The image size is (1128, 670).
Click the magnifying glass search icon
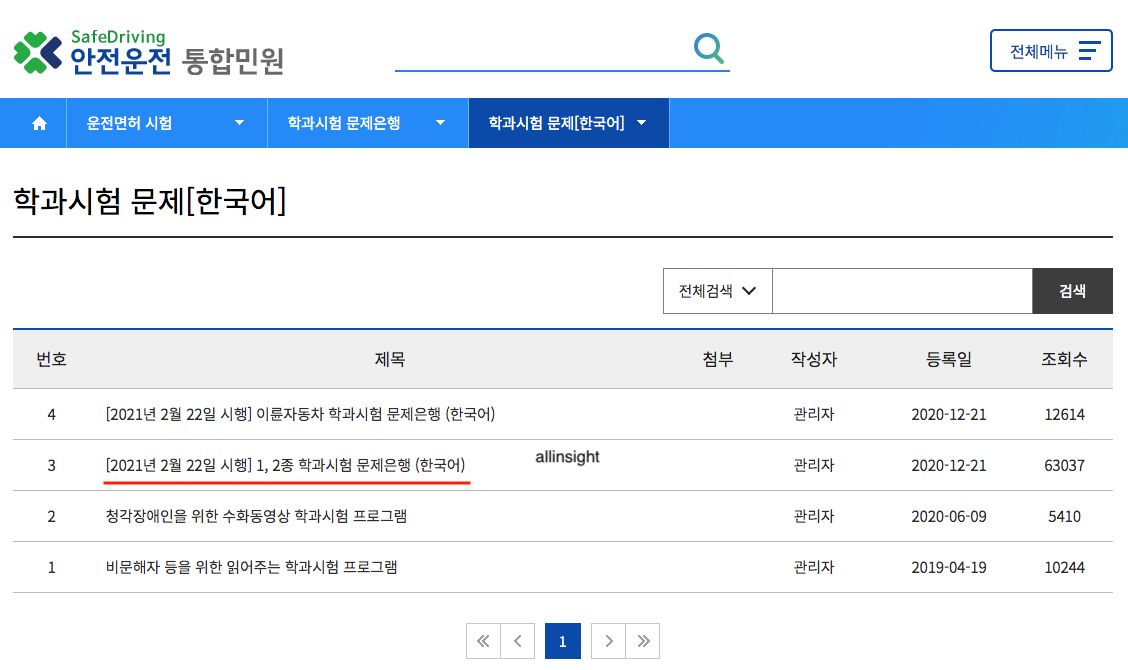pos(709,48)
